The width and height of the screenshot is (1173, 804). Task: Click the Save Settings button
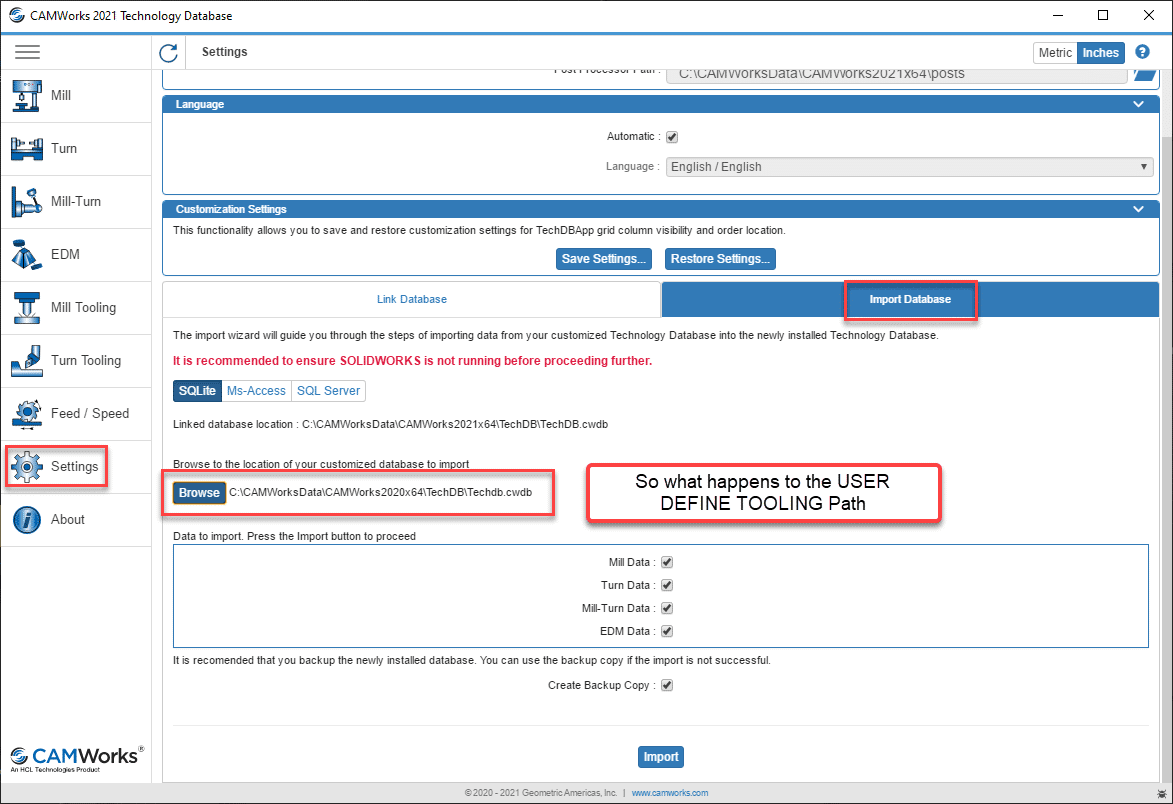pos(603,259)
